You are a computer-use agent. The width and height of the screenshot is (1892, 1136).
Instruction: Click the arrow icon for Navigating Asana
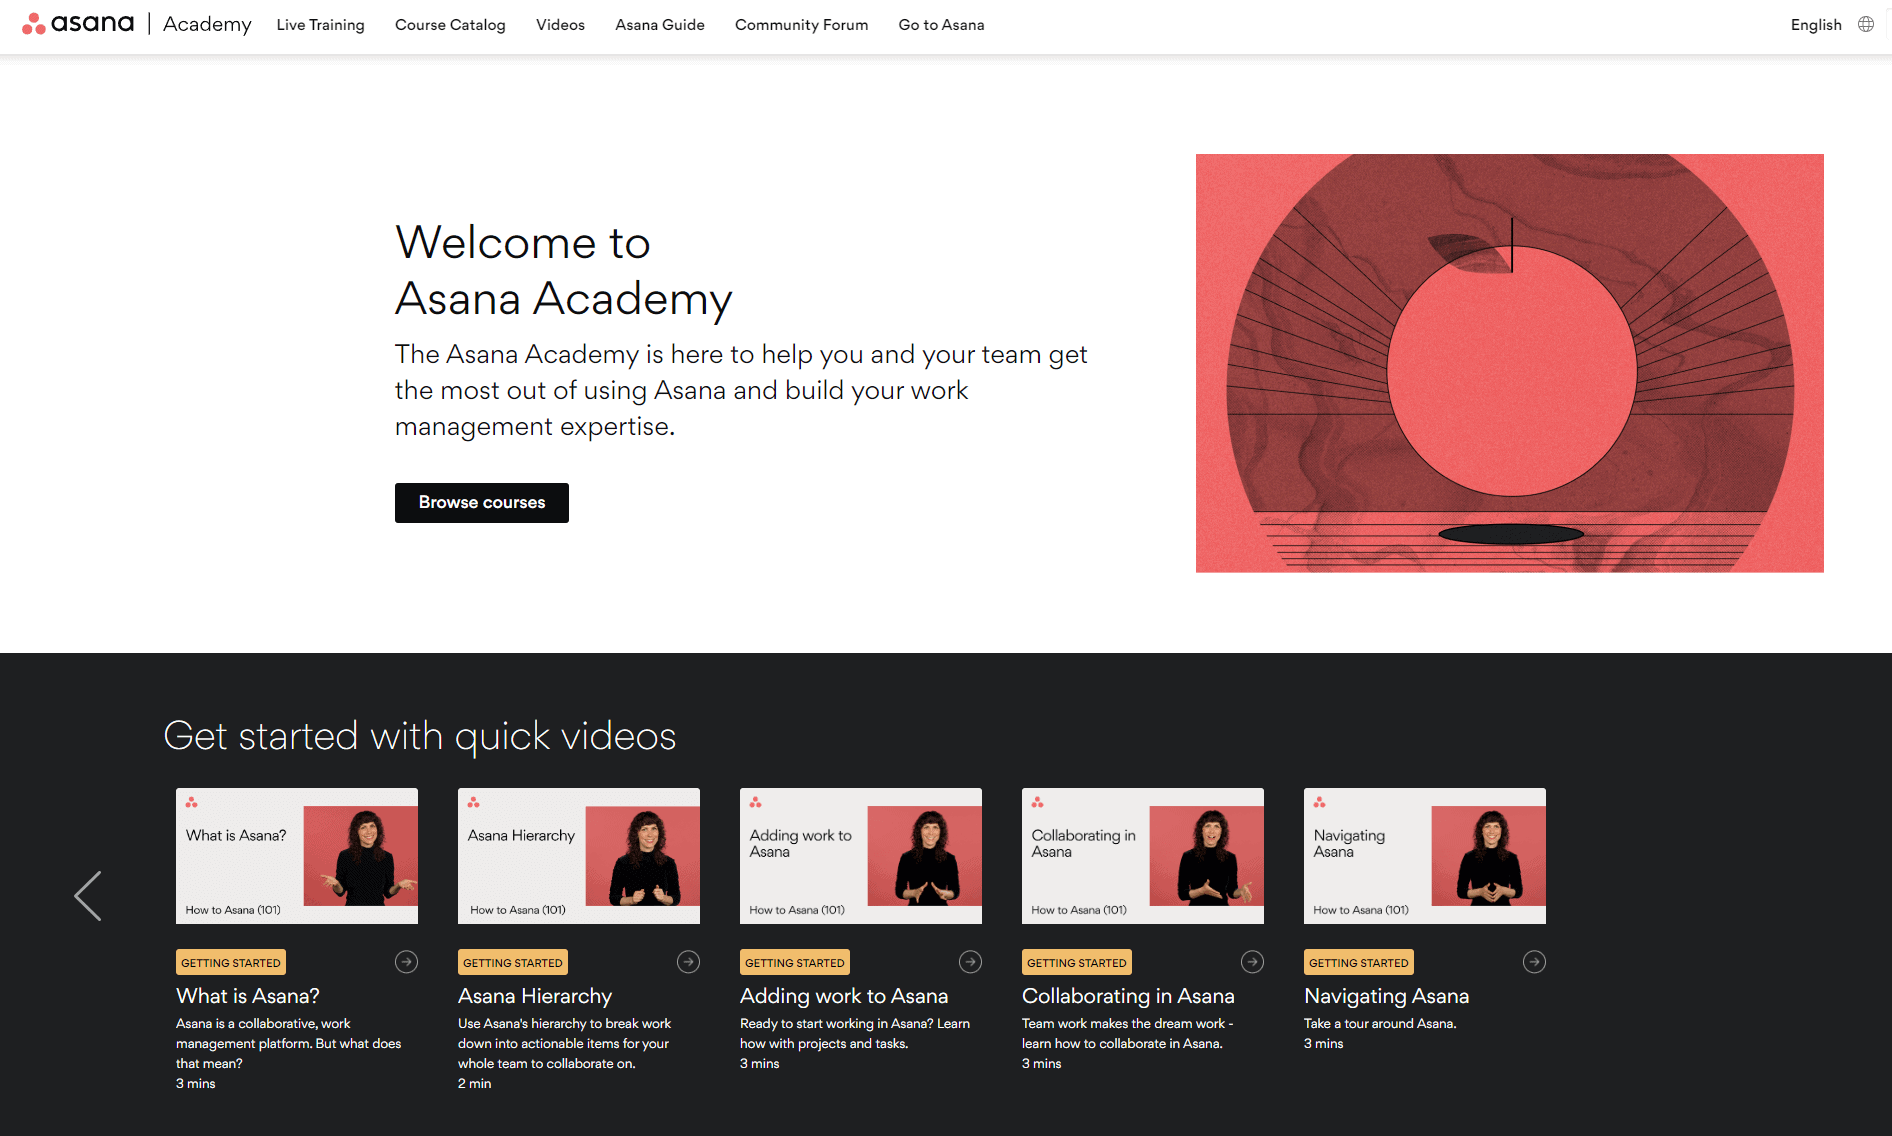tap(1534, 962)
